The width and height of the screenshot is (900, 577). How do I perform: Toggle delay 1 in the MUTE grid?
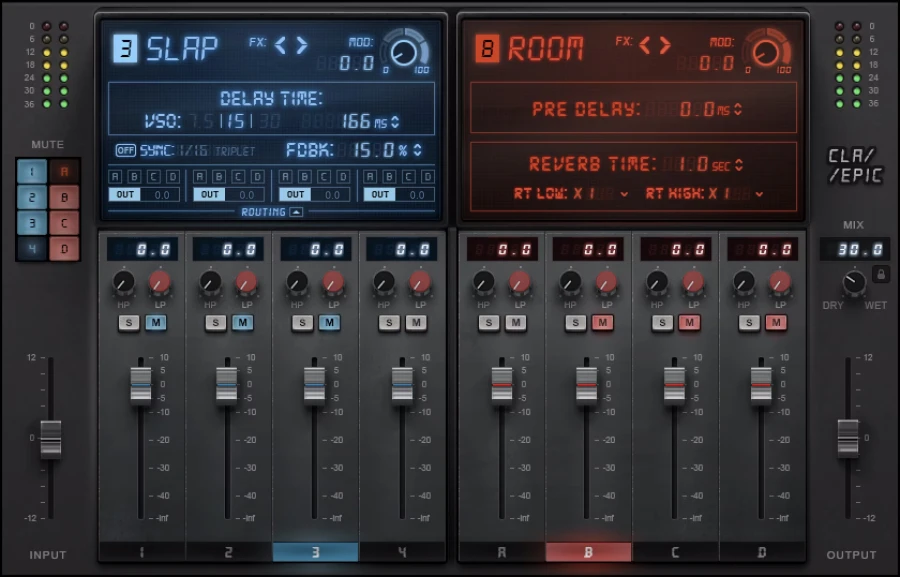pos(32,171)
